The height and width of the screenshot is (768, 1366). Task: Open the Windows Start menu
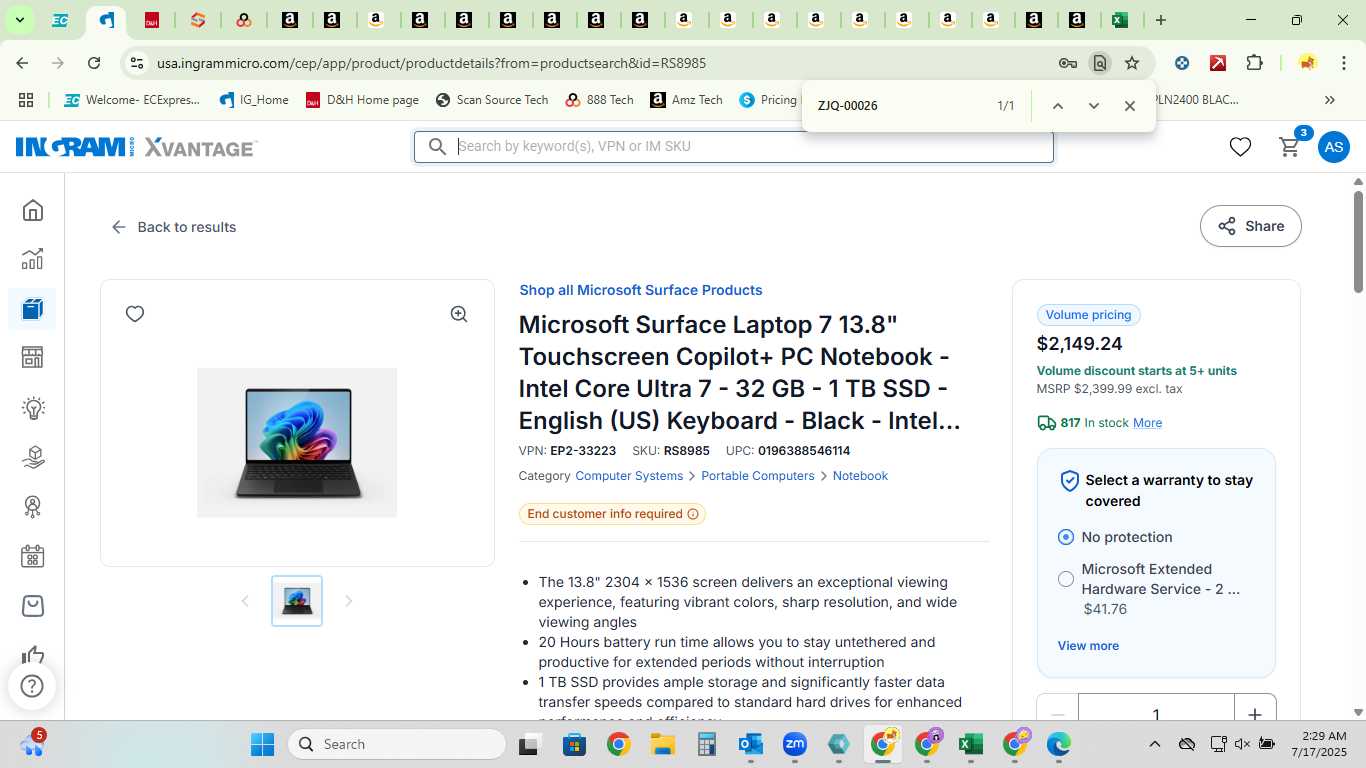point(262,744)
